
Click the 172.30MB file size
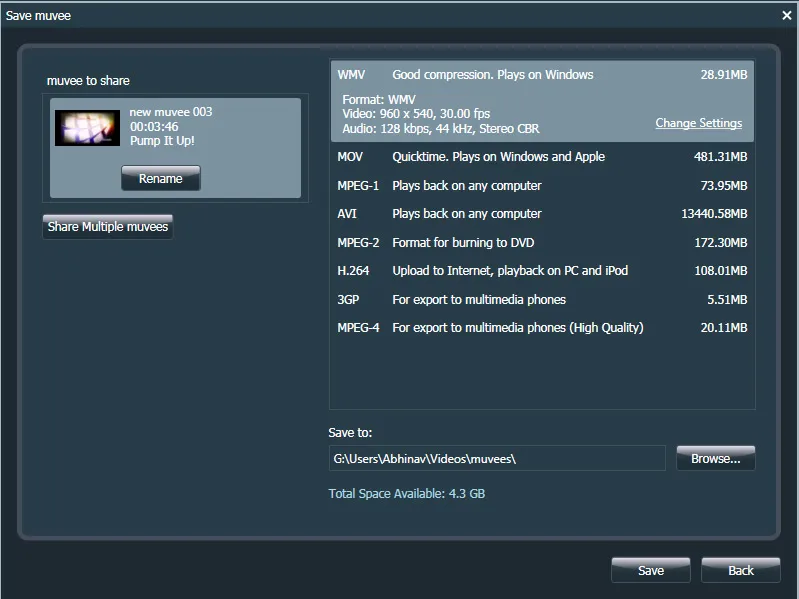[x=721, y=242]
